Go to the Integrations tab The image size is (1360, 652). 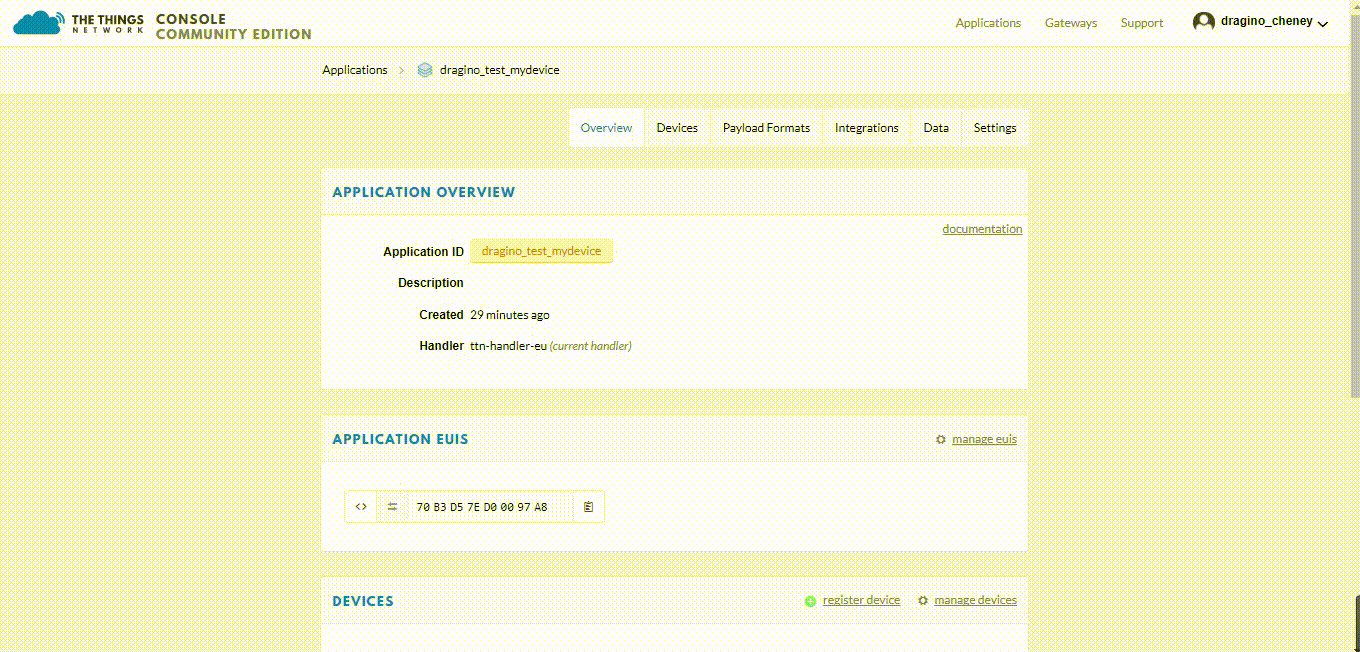[x=867, y=128]
